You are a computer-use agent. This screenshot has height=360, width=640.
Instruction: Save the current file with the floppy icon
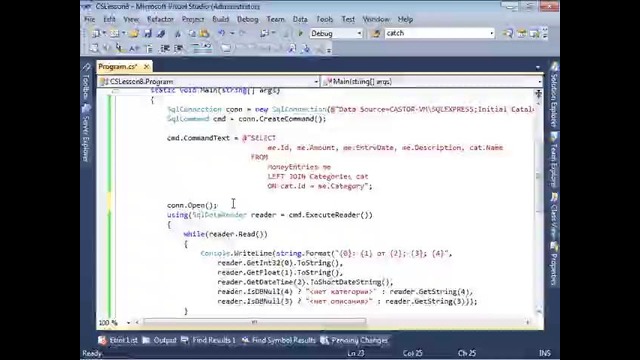[x=147, y=33]
